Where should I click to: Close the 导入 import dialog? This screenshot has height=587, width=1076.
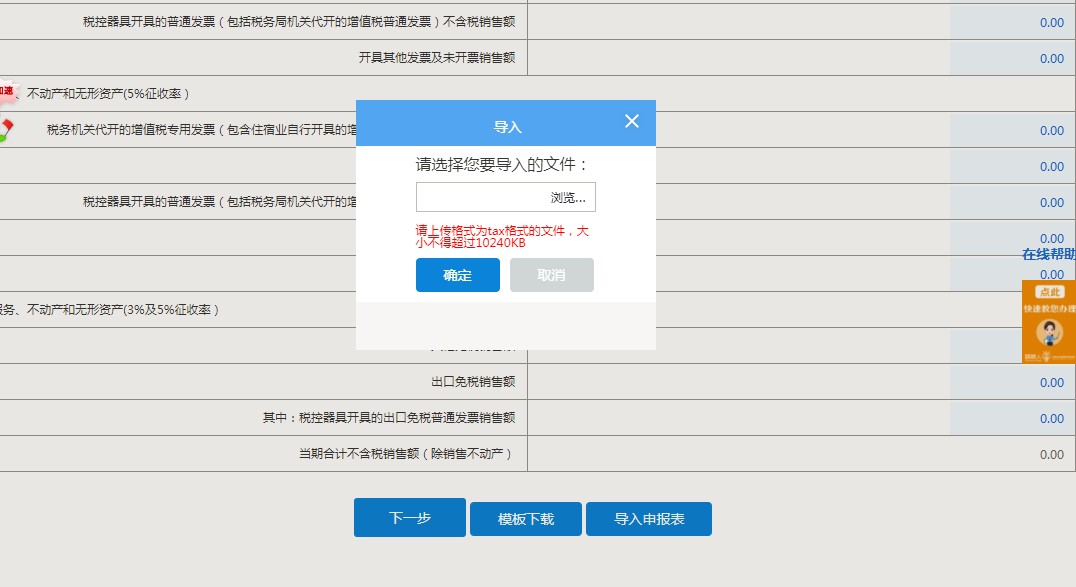coord(631,121)
